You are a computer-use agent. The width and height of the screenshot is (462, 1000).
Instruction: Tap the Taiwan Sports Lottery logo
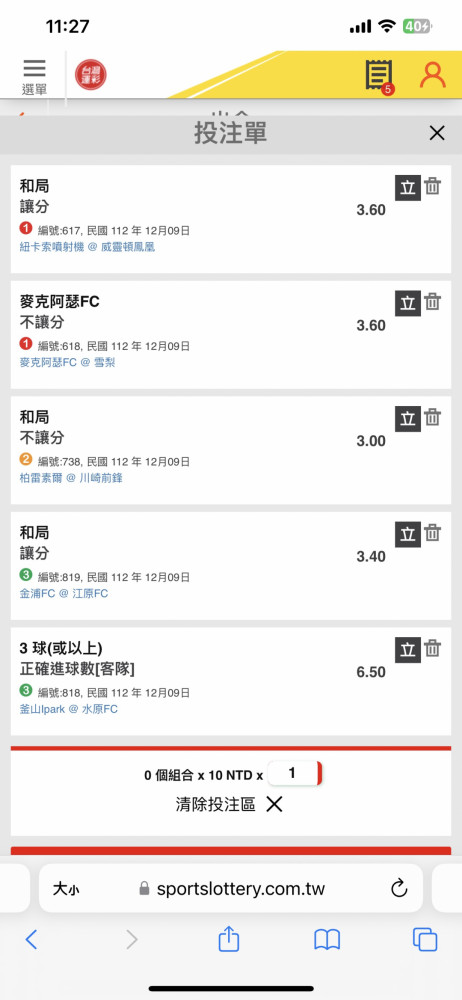(x=91, y=75)
